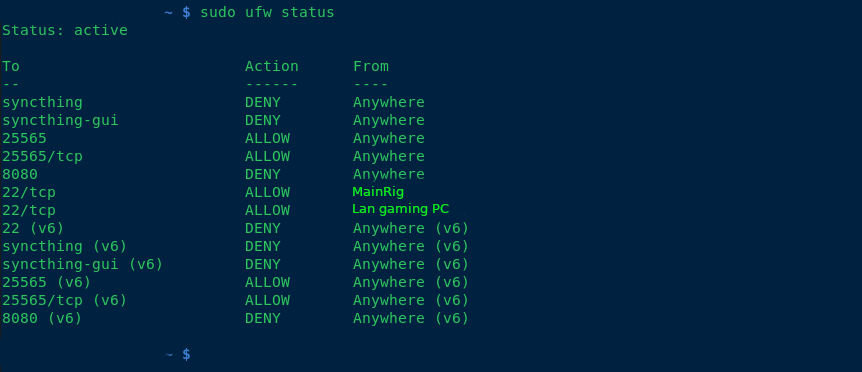This screenshot has height=372, width=862.
Task: Click the '8080' rule entry without v6
Action: [x=20, y=174]
